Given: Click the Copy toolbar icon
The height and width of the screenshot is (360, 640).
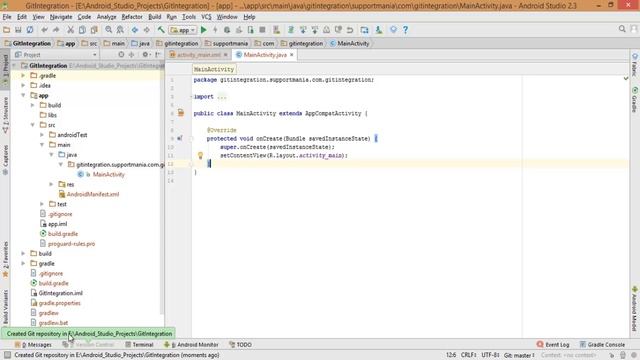Looking at the screenshot, I should pyautogui.click(x=82, y=30).
